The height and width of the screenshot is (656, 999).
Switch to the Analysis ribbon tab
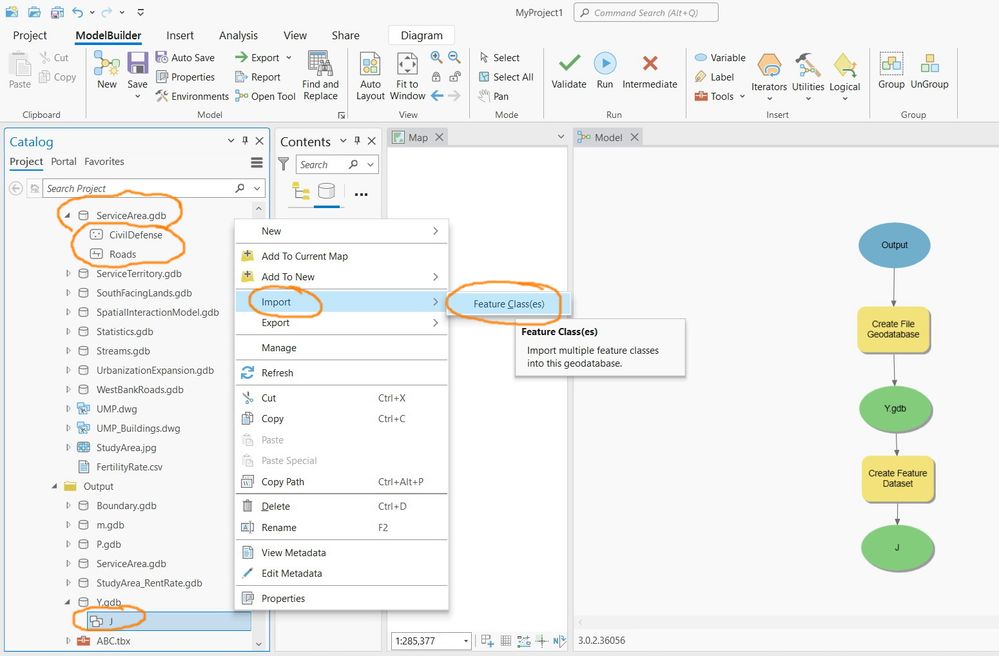pos(238,36)
